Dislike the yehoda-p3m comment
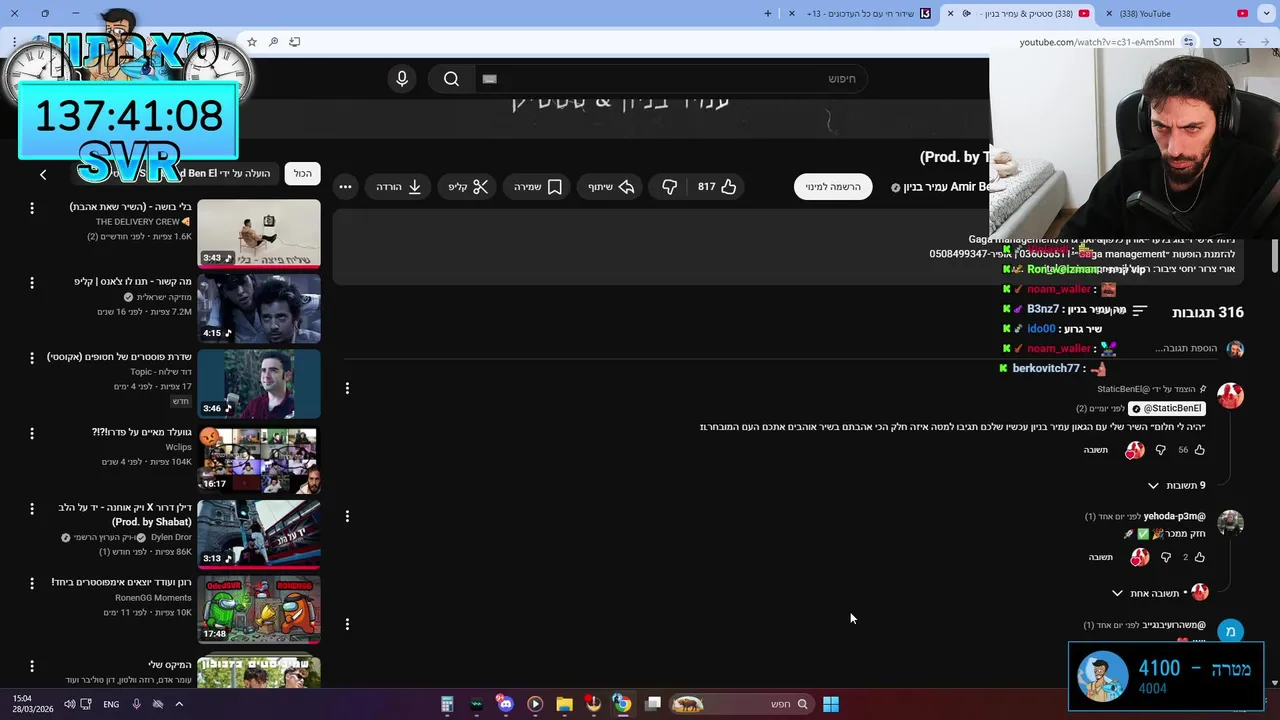This screenshot has height=720, width=1280. 1165,557
